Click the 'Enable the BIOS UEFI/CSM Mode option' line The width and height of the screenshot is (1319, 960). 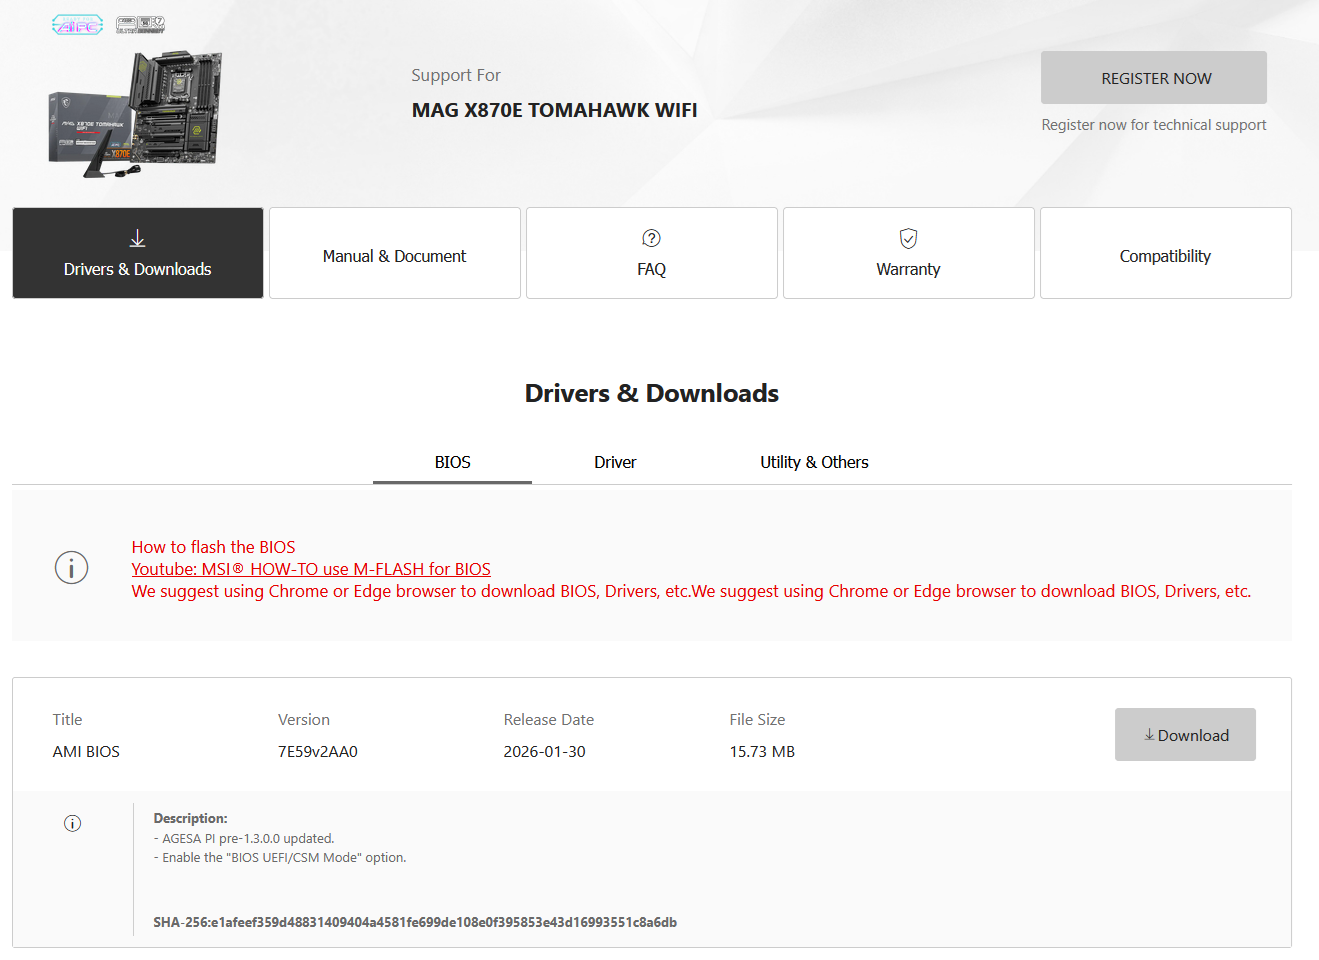tap(280, 858)
